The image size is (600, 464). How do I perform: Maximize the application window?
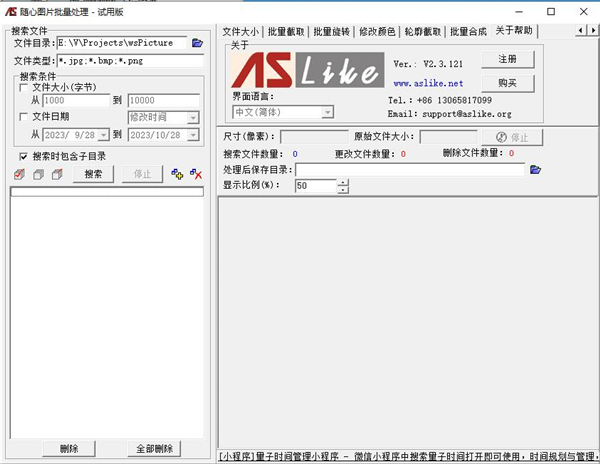pyautogui.click(x=551, y=12)
